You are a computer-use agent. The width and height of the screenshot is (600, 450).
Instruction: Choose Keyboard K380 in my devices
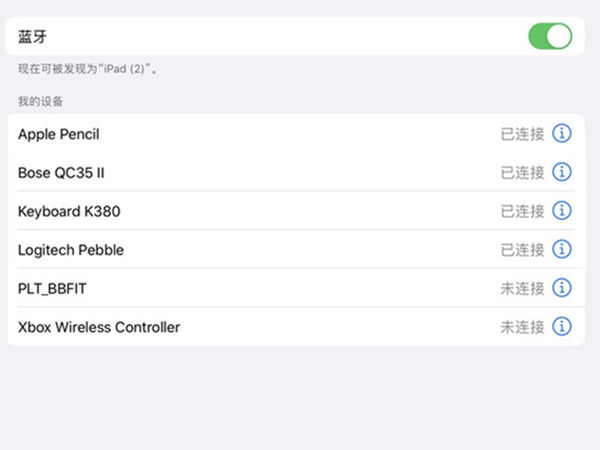point(70,211)
